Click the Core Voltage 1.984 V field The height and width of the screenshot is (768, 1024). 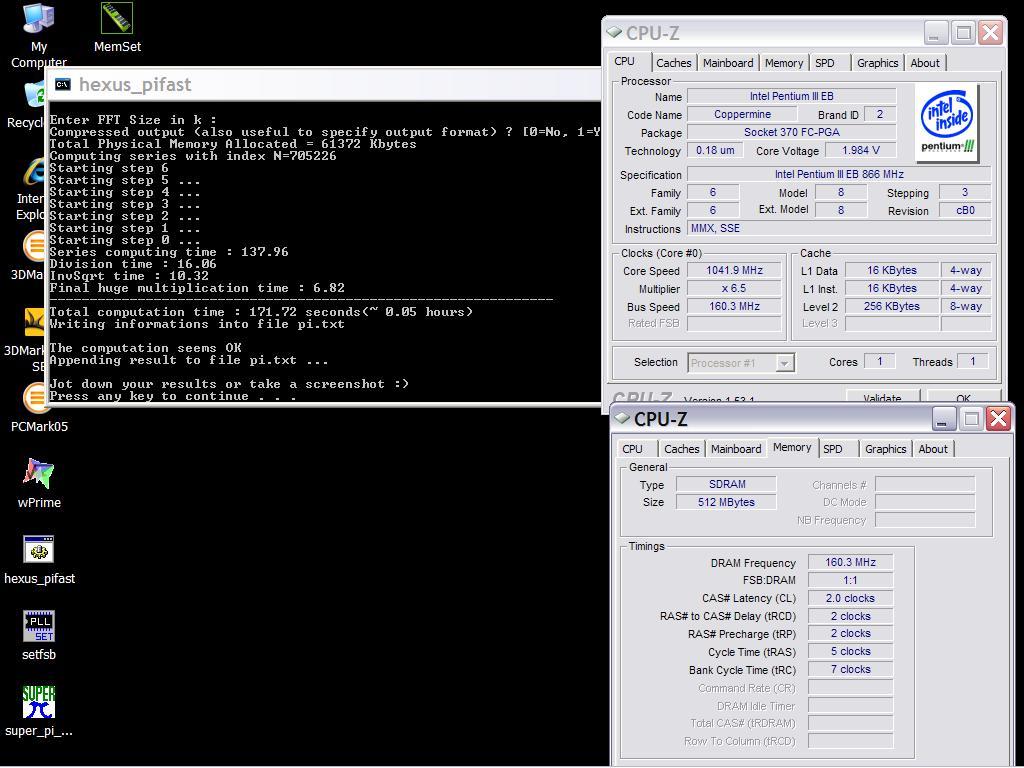860,150
